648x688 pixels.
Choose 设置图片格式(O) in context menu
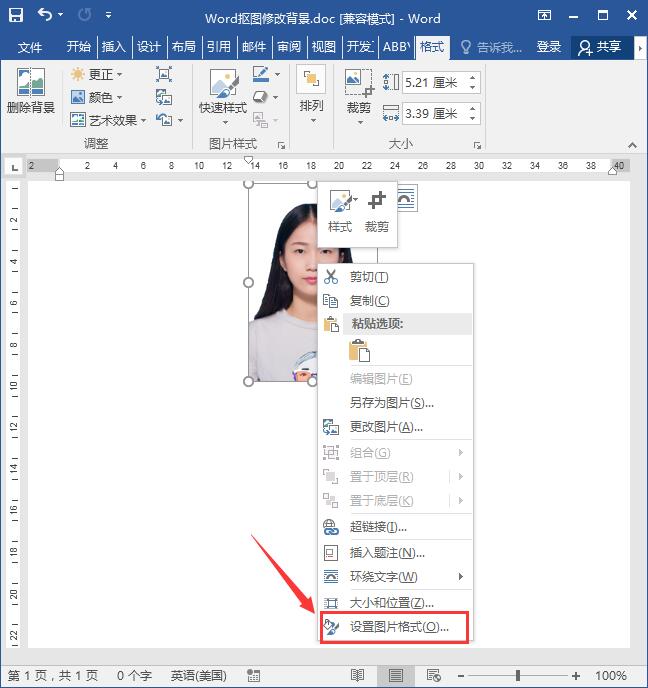(395, 627)
